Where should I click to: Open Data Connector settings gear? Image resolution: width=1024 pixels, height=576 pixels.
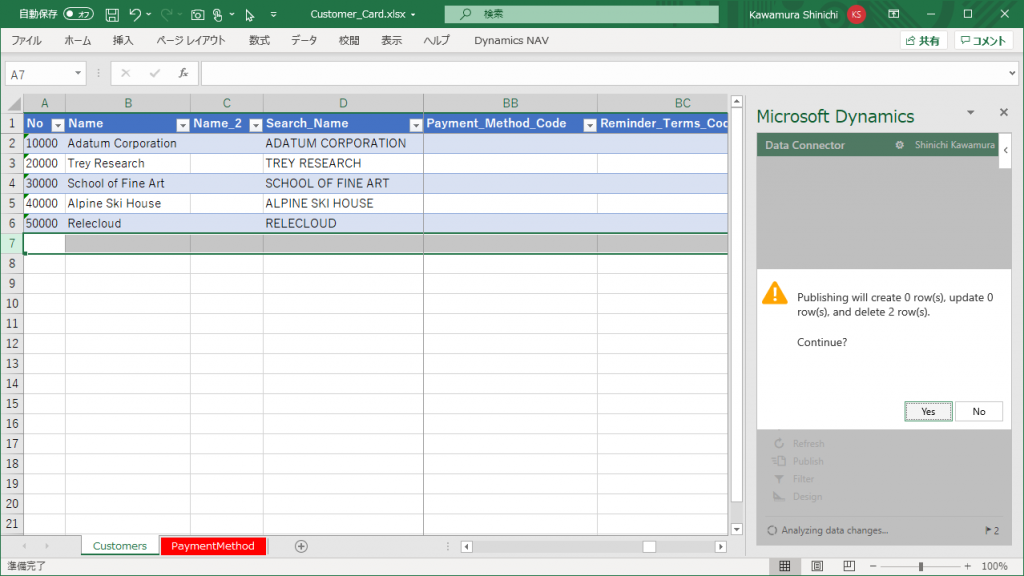[x=899, y=145]
